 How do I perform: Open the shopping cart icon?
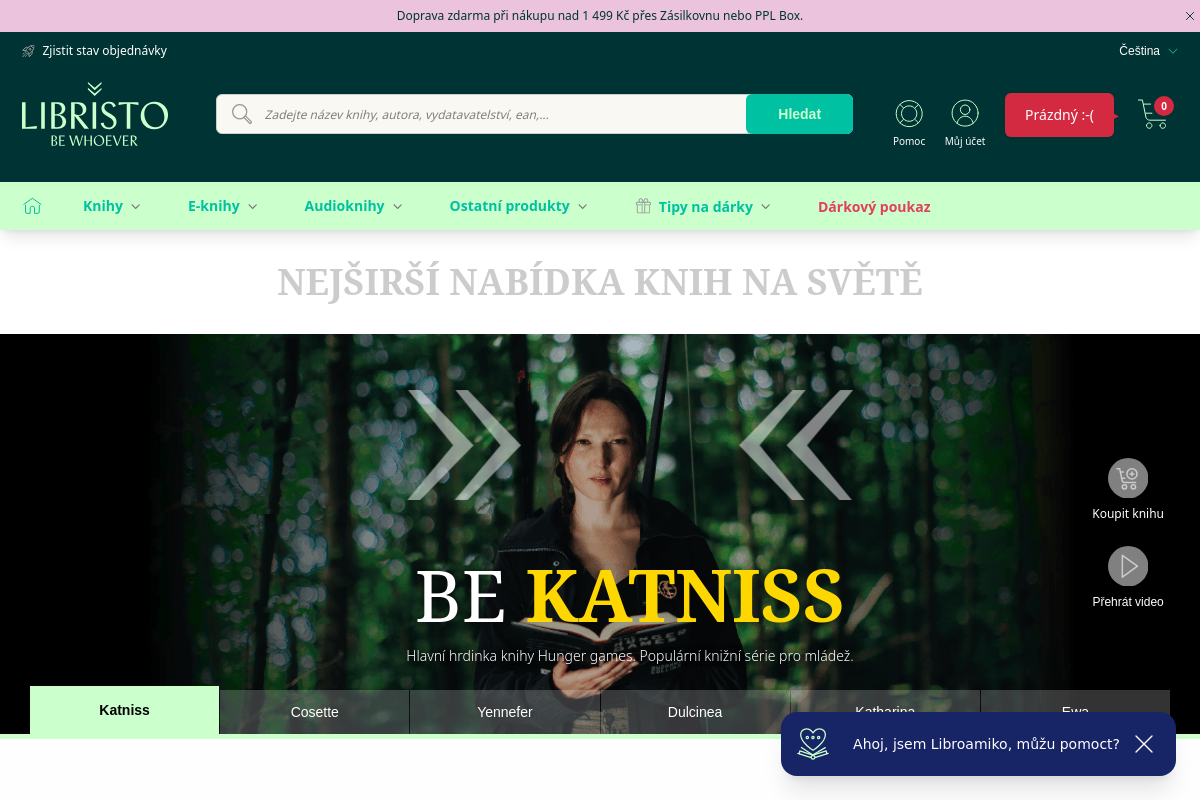[x=1154, y=114]
